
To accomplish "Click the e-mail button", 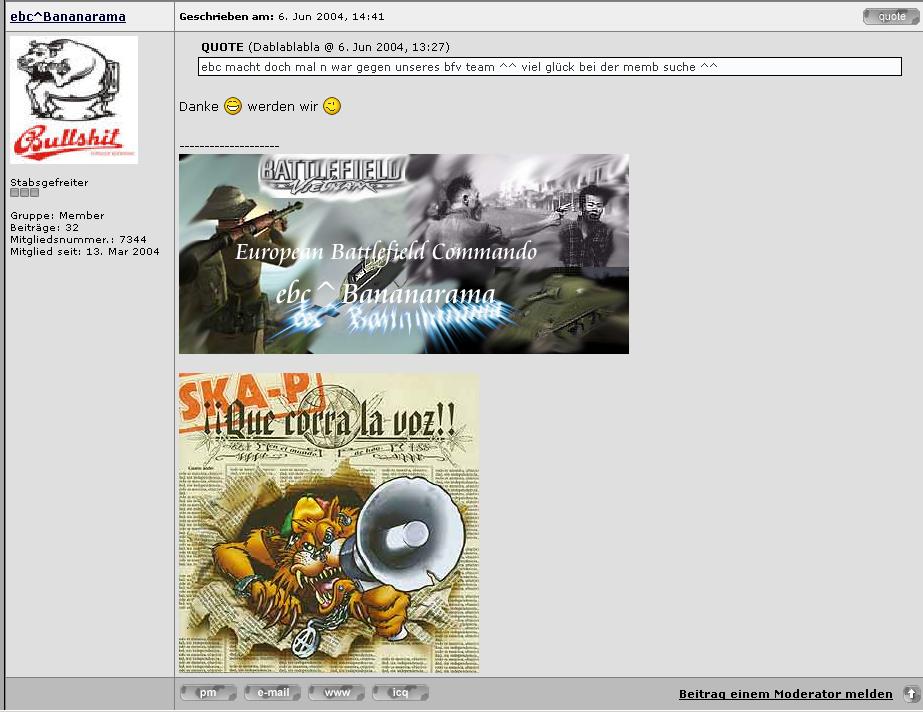I will 273,693.
